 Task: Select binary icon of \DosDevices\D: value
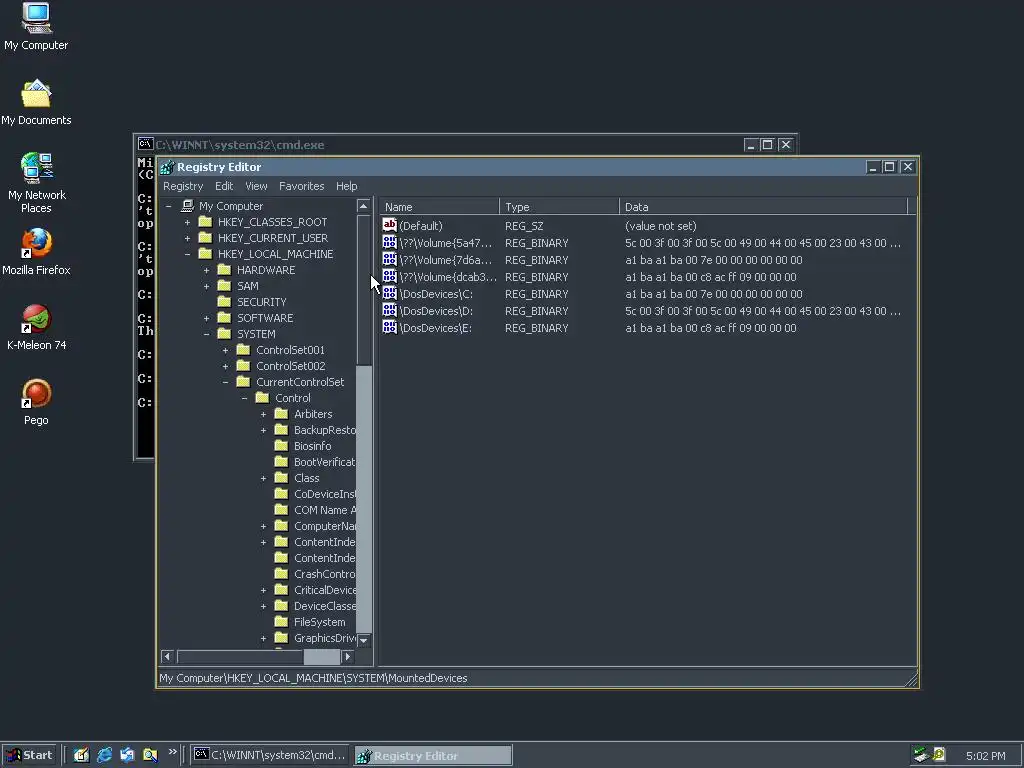pyautogui.click(x=390, y=310)
